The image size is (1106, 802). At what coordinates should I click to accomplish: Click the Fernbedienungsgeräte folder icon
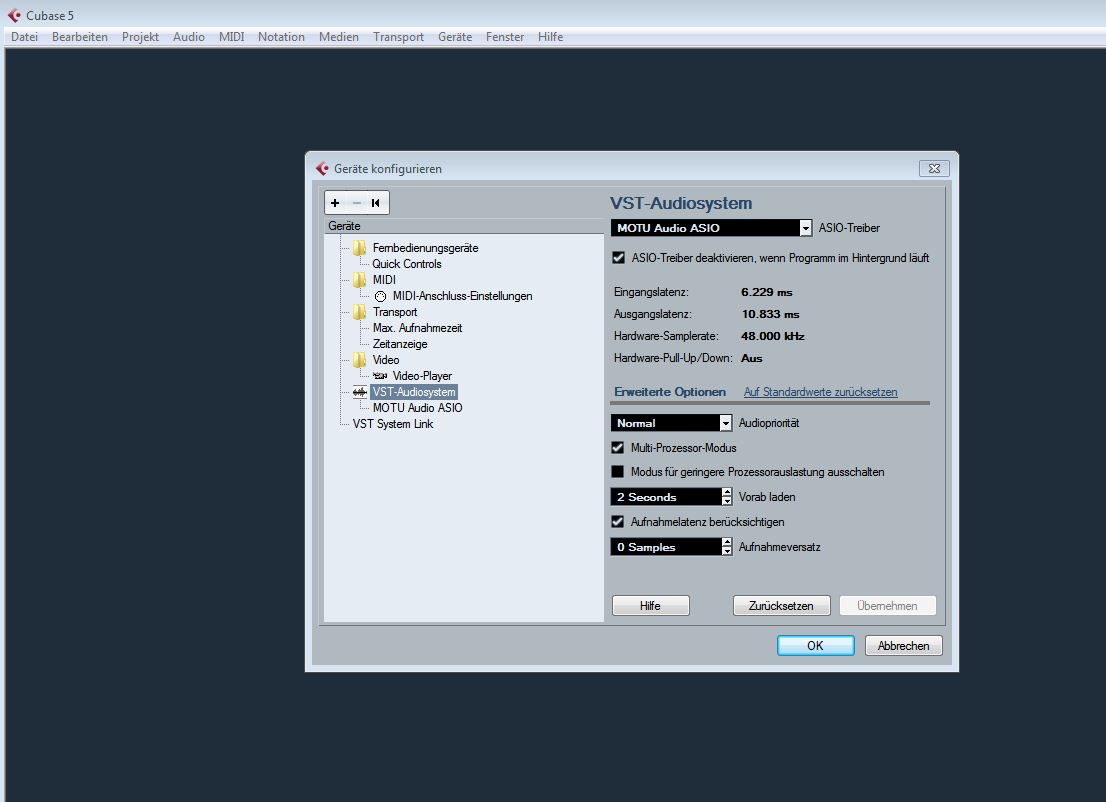point(360,248)
